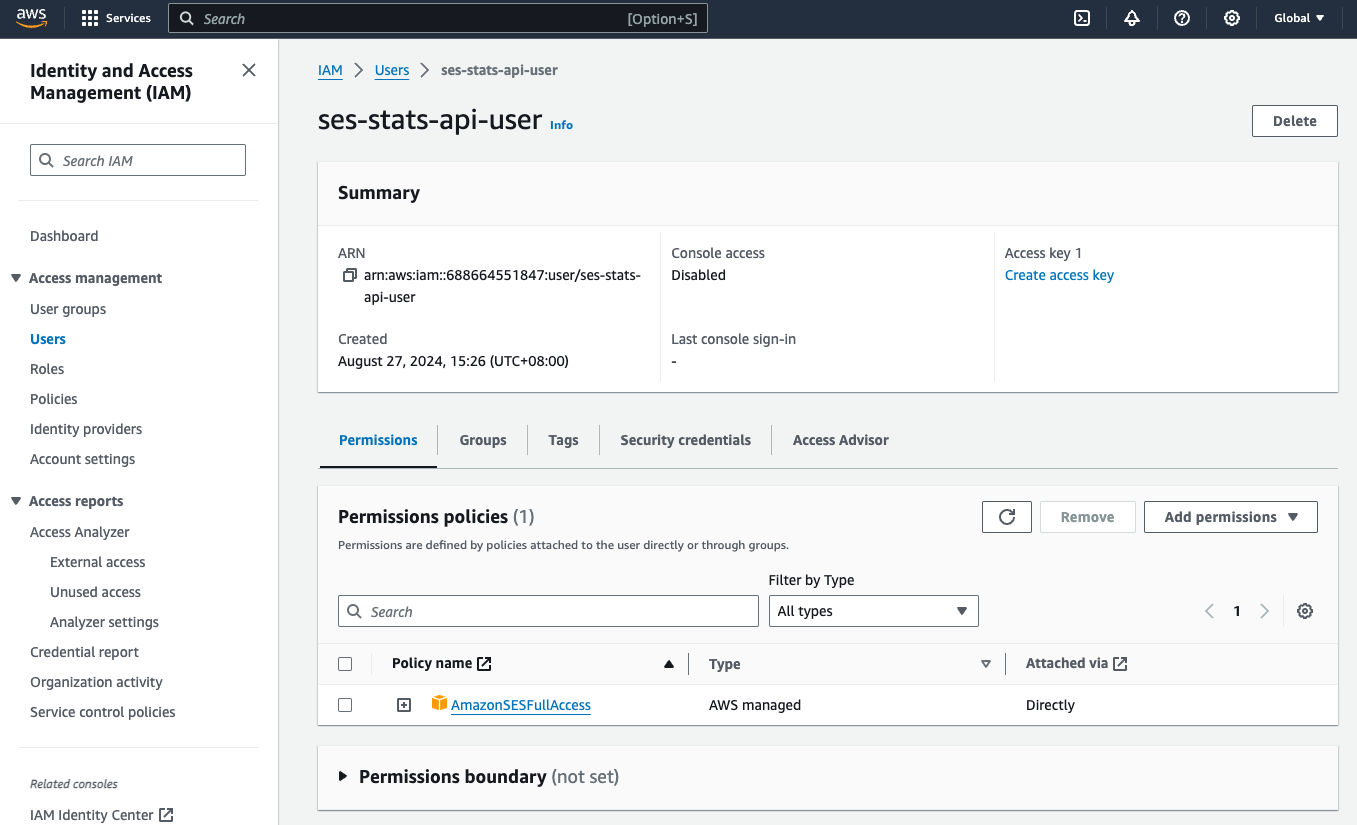
Task: Check the AmazonSESFullAccess row checkbox
Action: (x=345, y=705)
